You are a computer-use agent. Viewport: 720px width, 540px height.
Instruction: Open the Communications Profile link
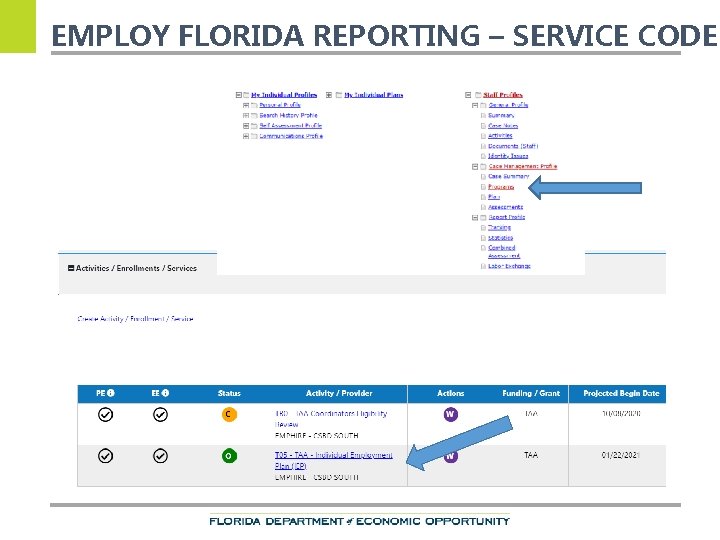291,136
